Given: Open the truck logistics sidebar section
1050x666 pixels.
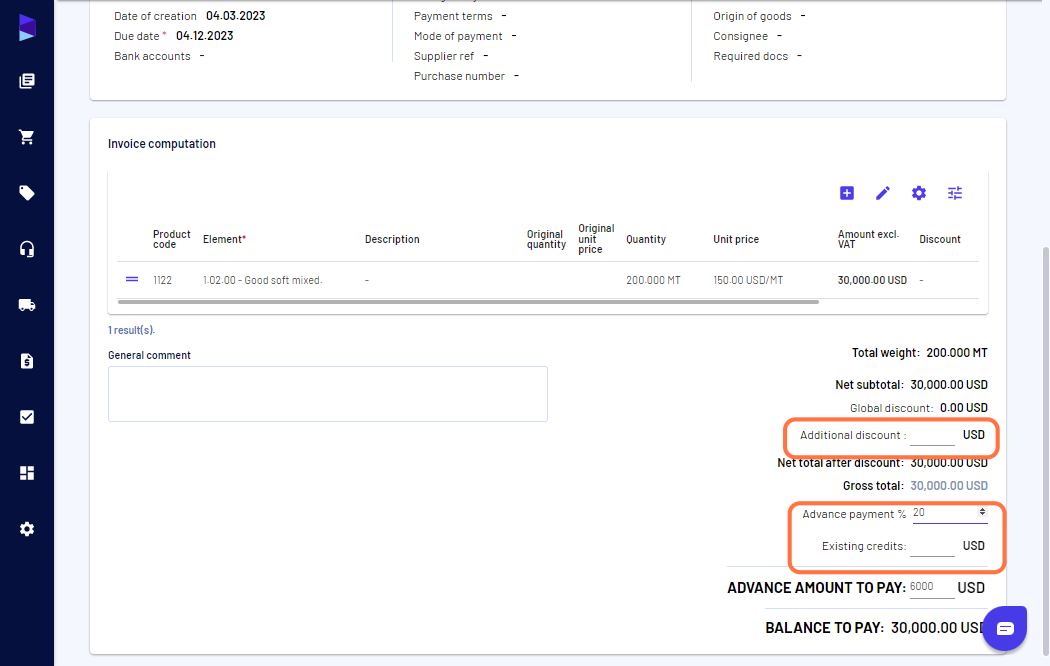Looking at the screenshot, I should pos(27,305).
